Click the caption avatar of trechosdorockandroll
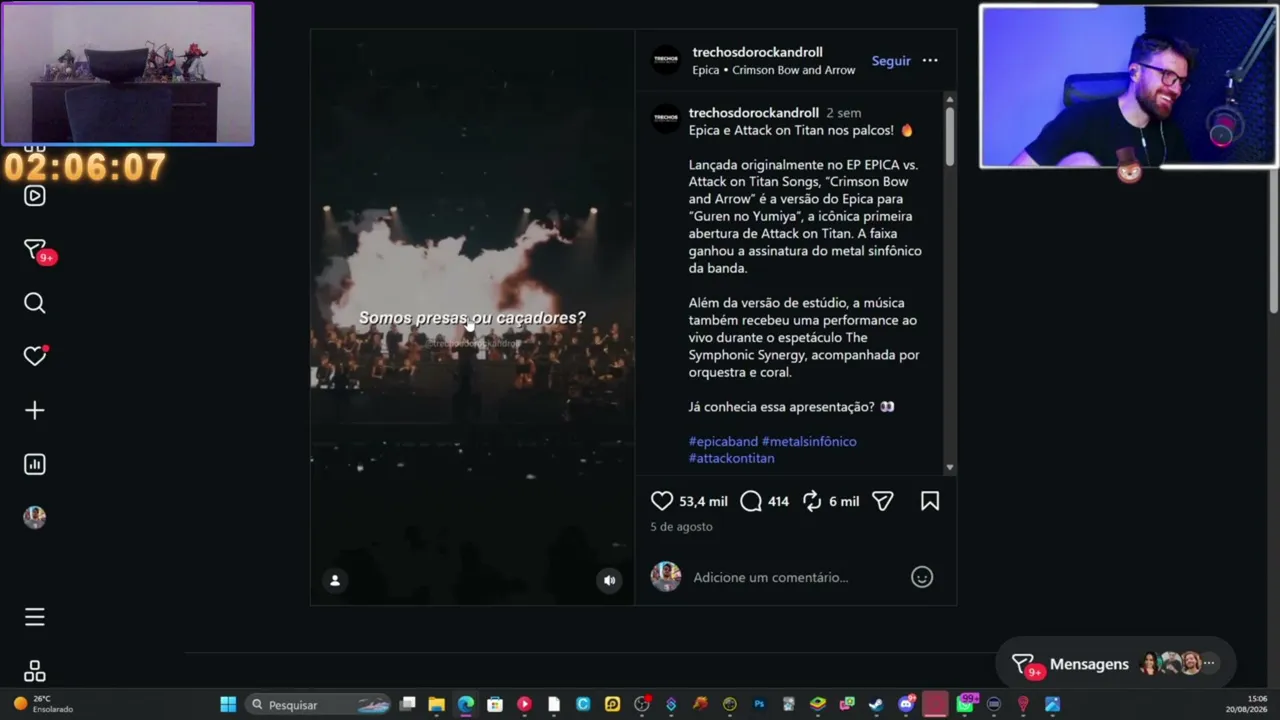 [x=666, y=120]
